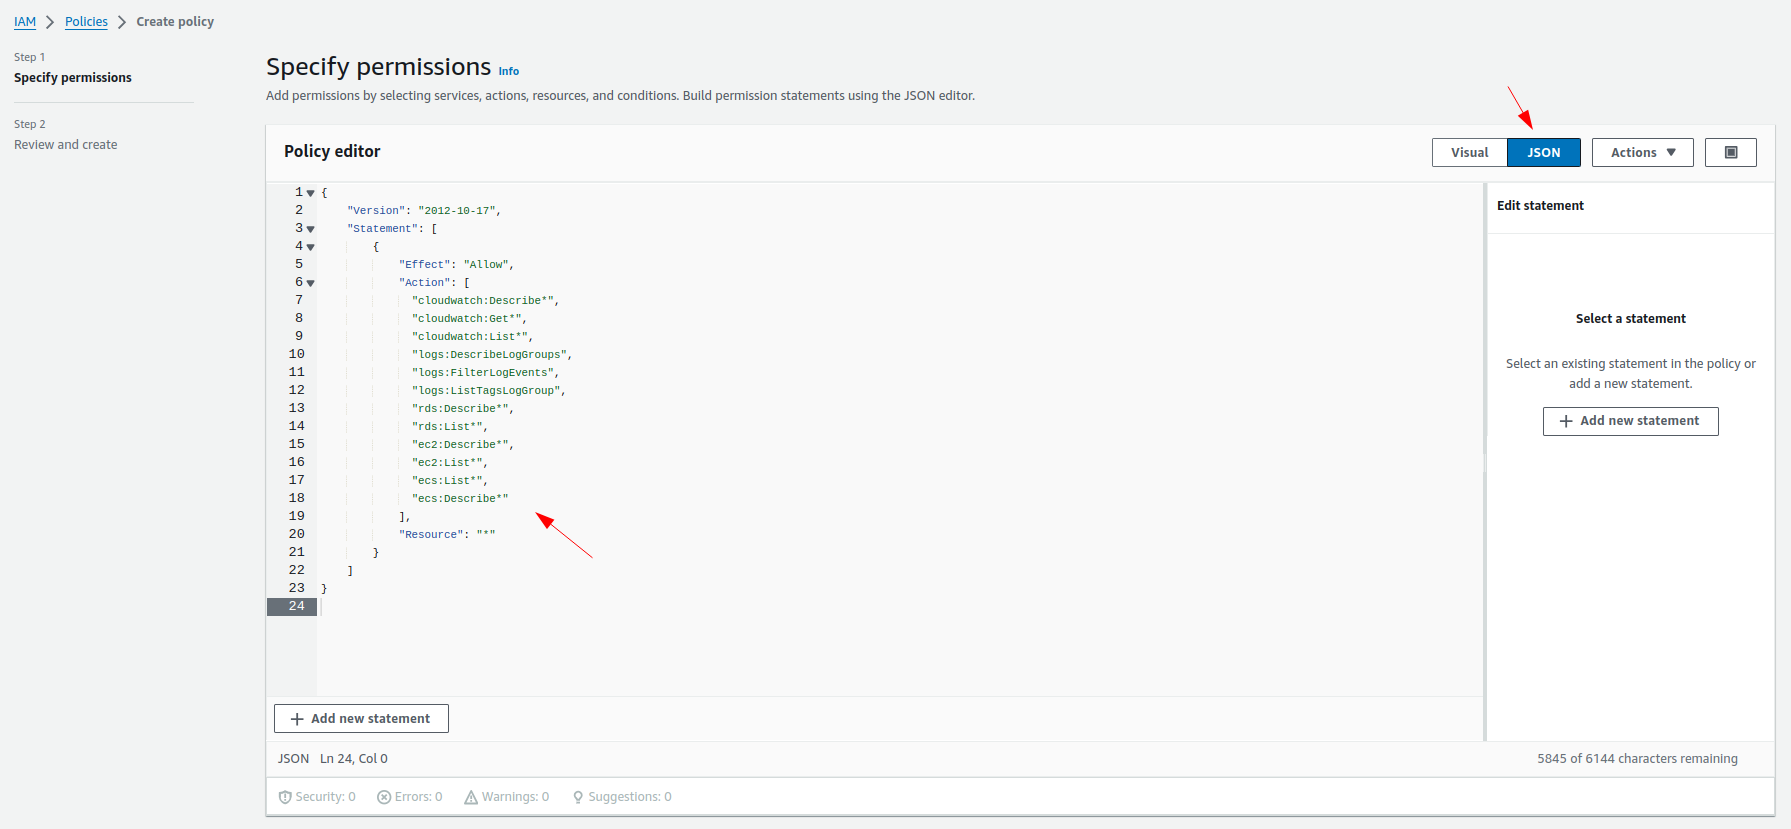Click the "ecs:Describe*" action line
The height and width of the screenshot is (829, 1791).
(460, 499)
